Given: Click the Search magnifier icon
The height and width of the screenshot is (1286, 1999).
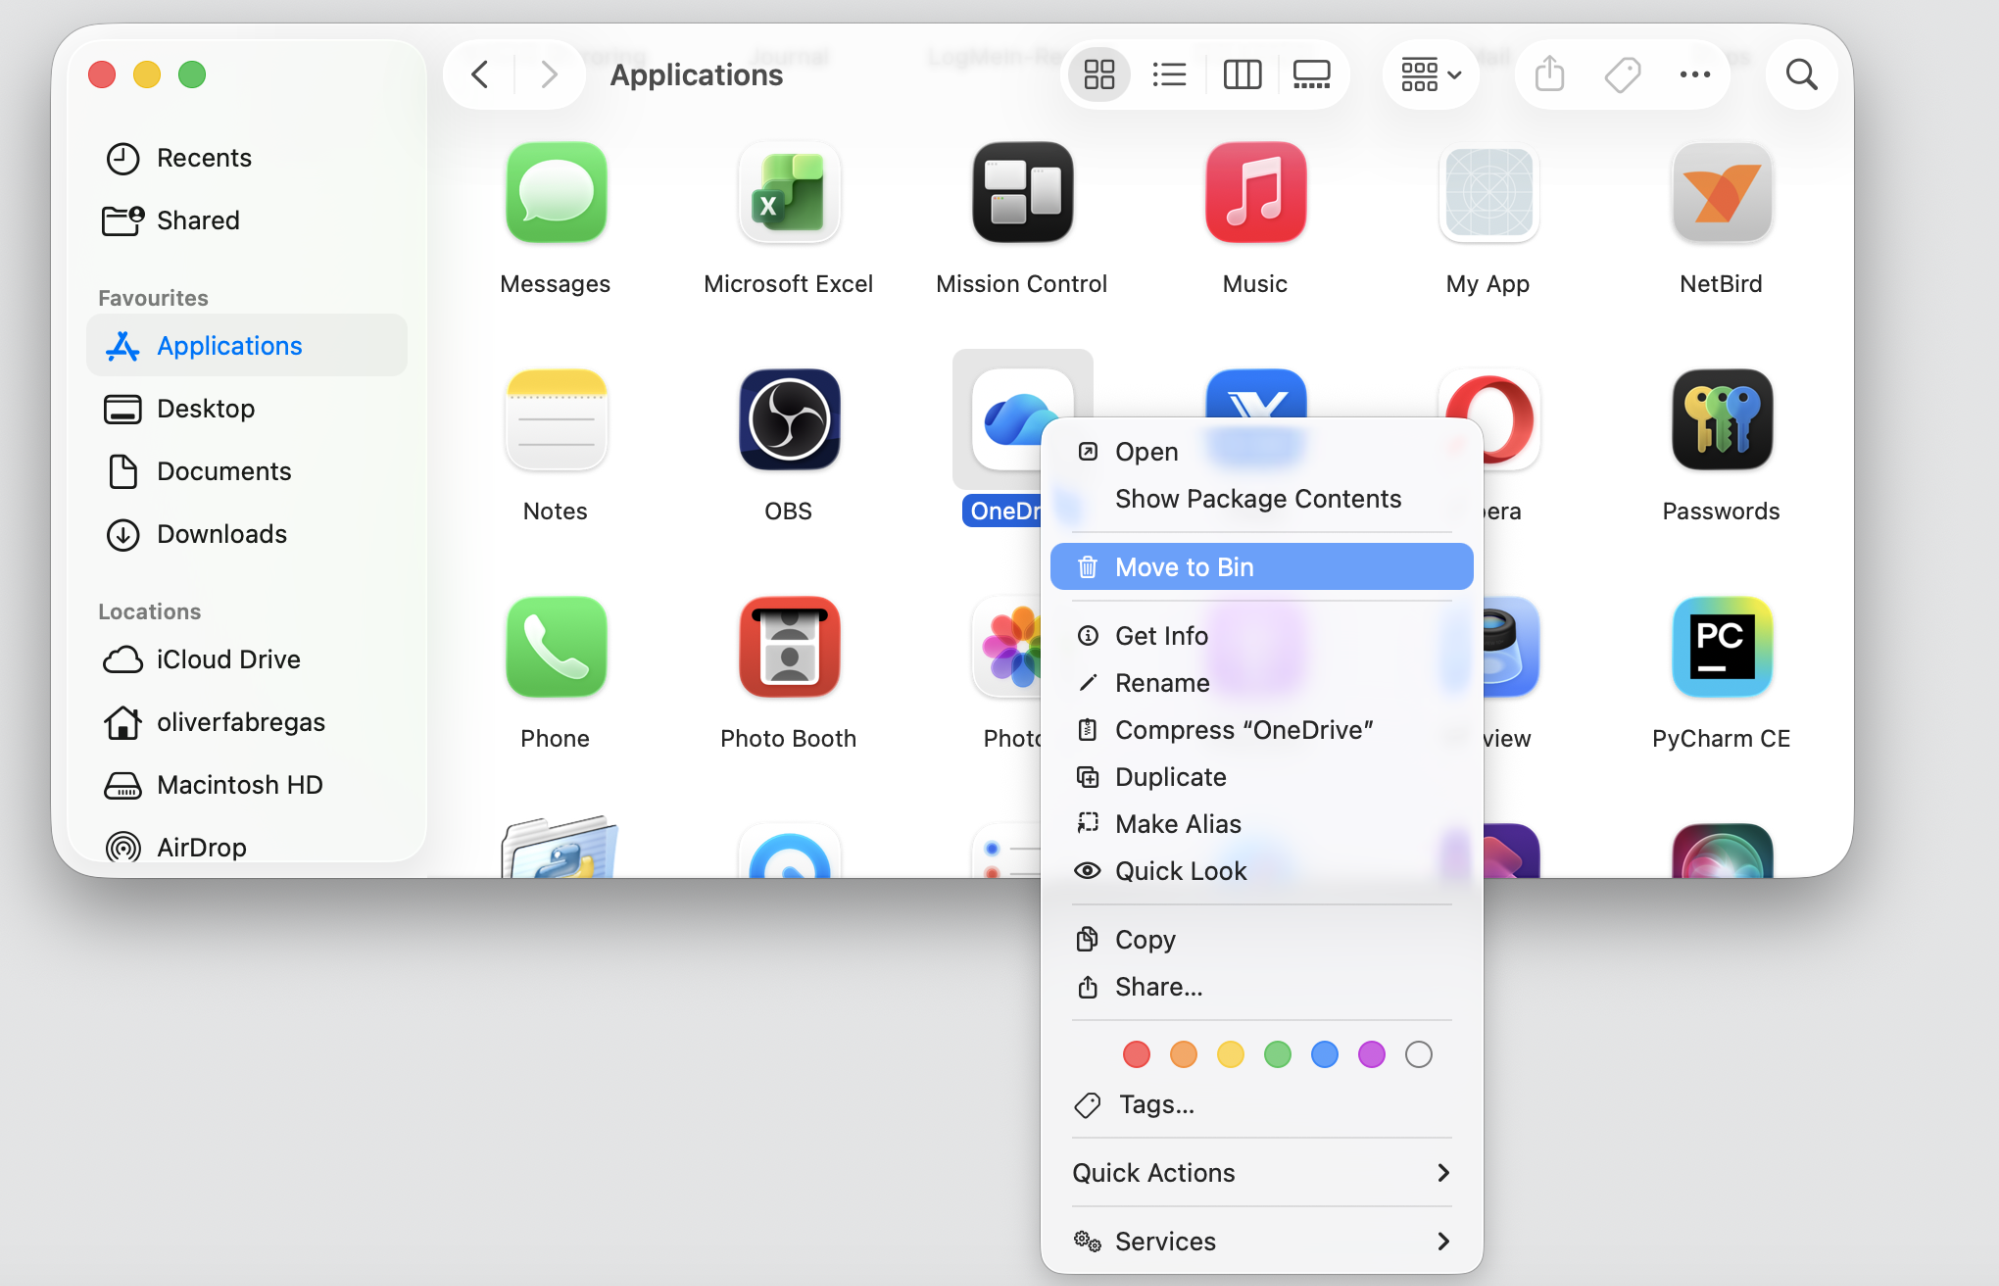Looking at the screenshot, I should 1801,74.
